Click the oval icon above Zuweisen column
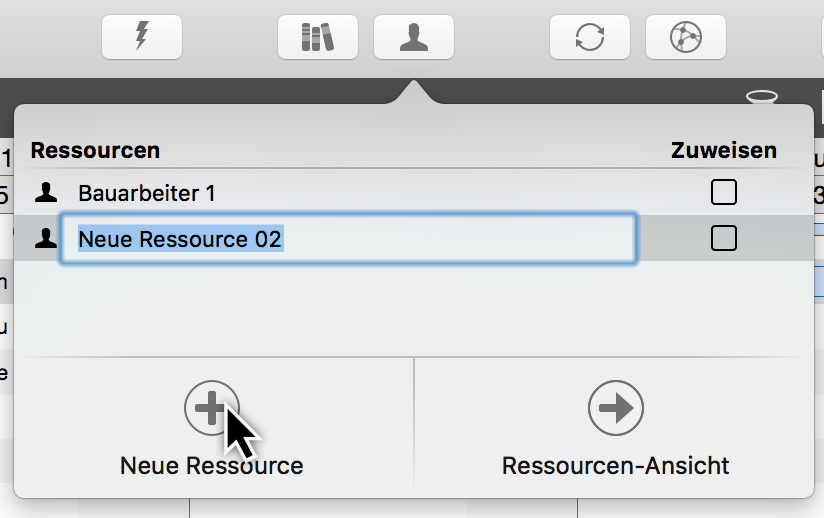This screenshot has height=518, width=824. (762, 97)
